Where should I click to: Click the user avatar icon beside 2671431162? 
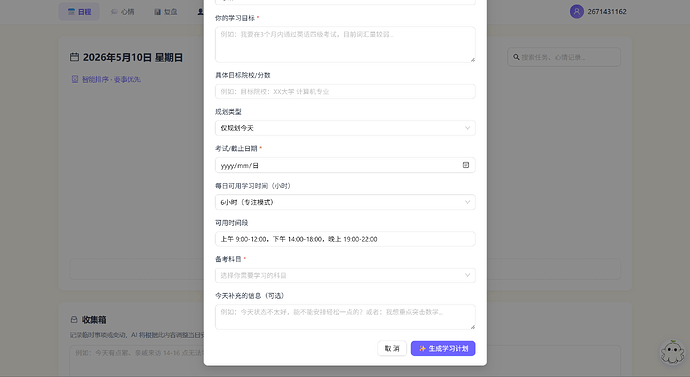pos(576,11)
